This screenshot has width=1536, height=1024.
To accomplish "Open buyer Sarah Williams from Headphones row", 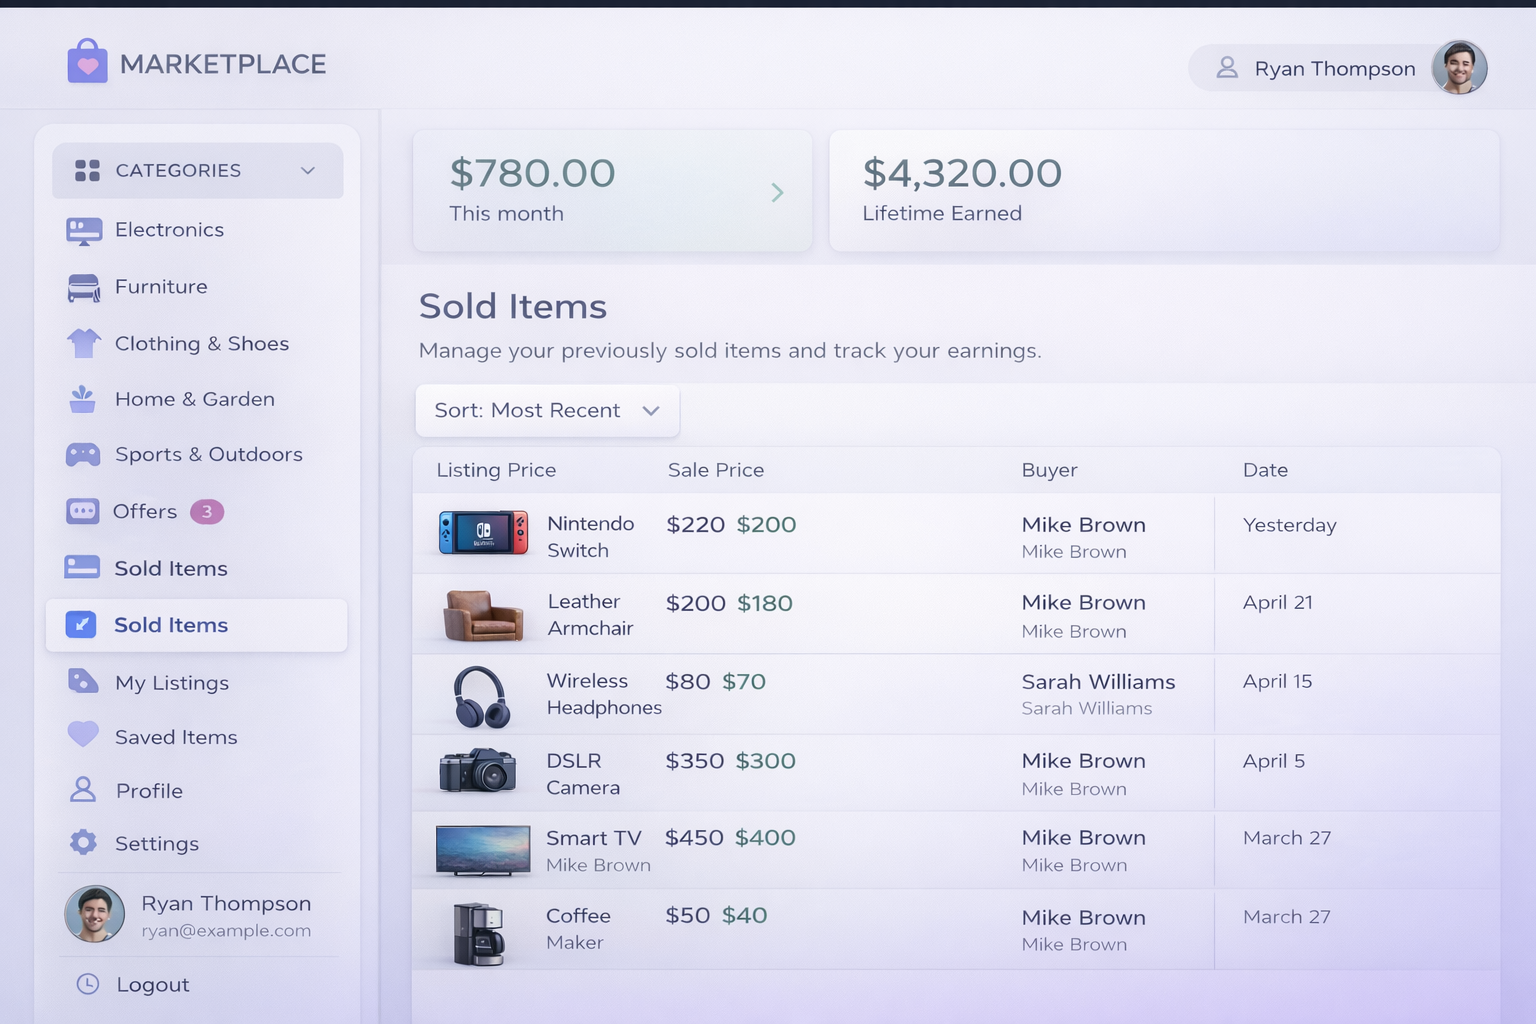I will click(x=1098, y=682).
